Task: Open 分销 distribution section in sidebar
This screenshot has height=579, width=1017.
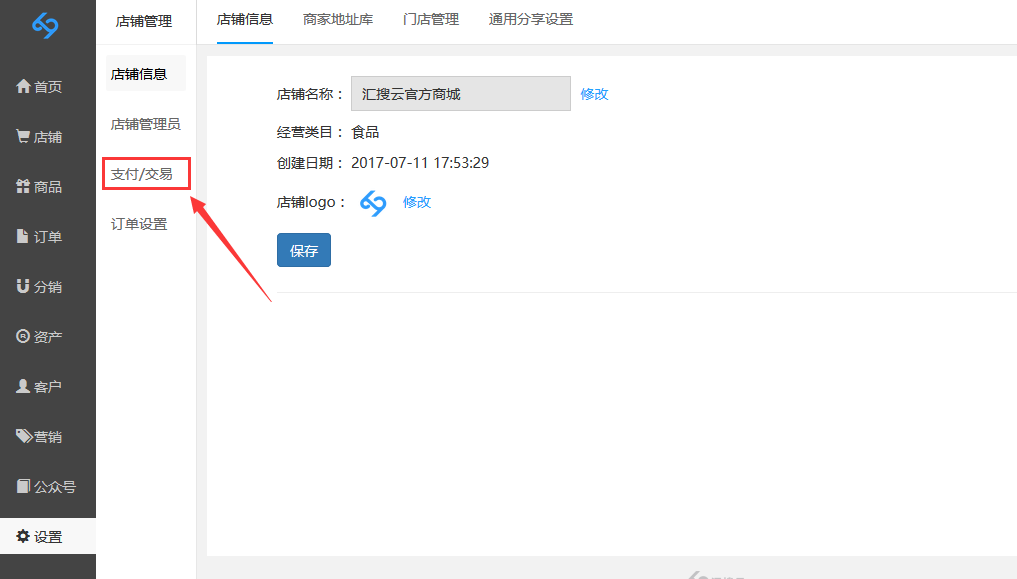Action: [x=40, y=287]
